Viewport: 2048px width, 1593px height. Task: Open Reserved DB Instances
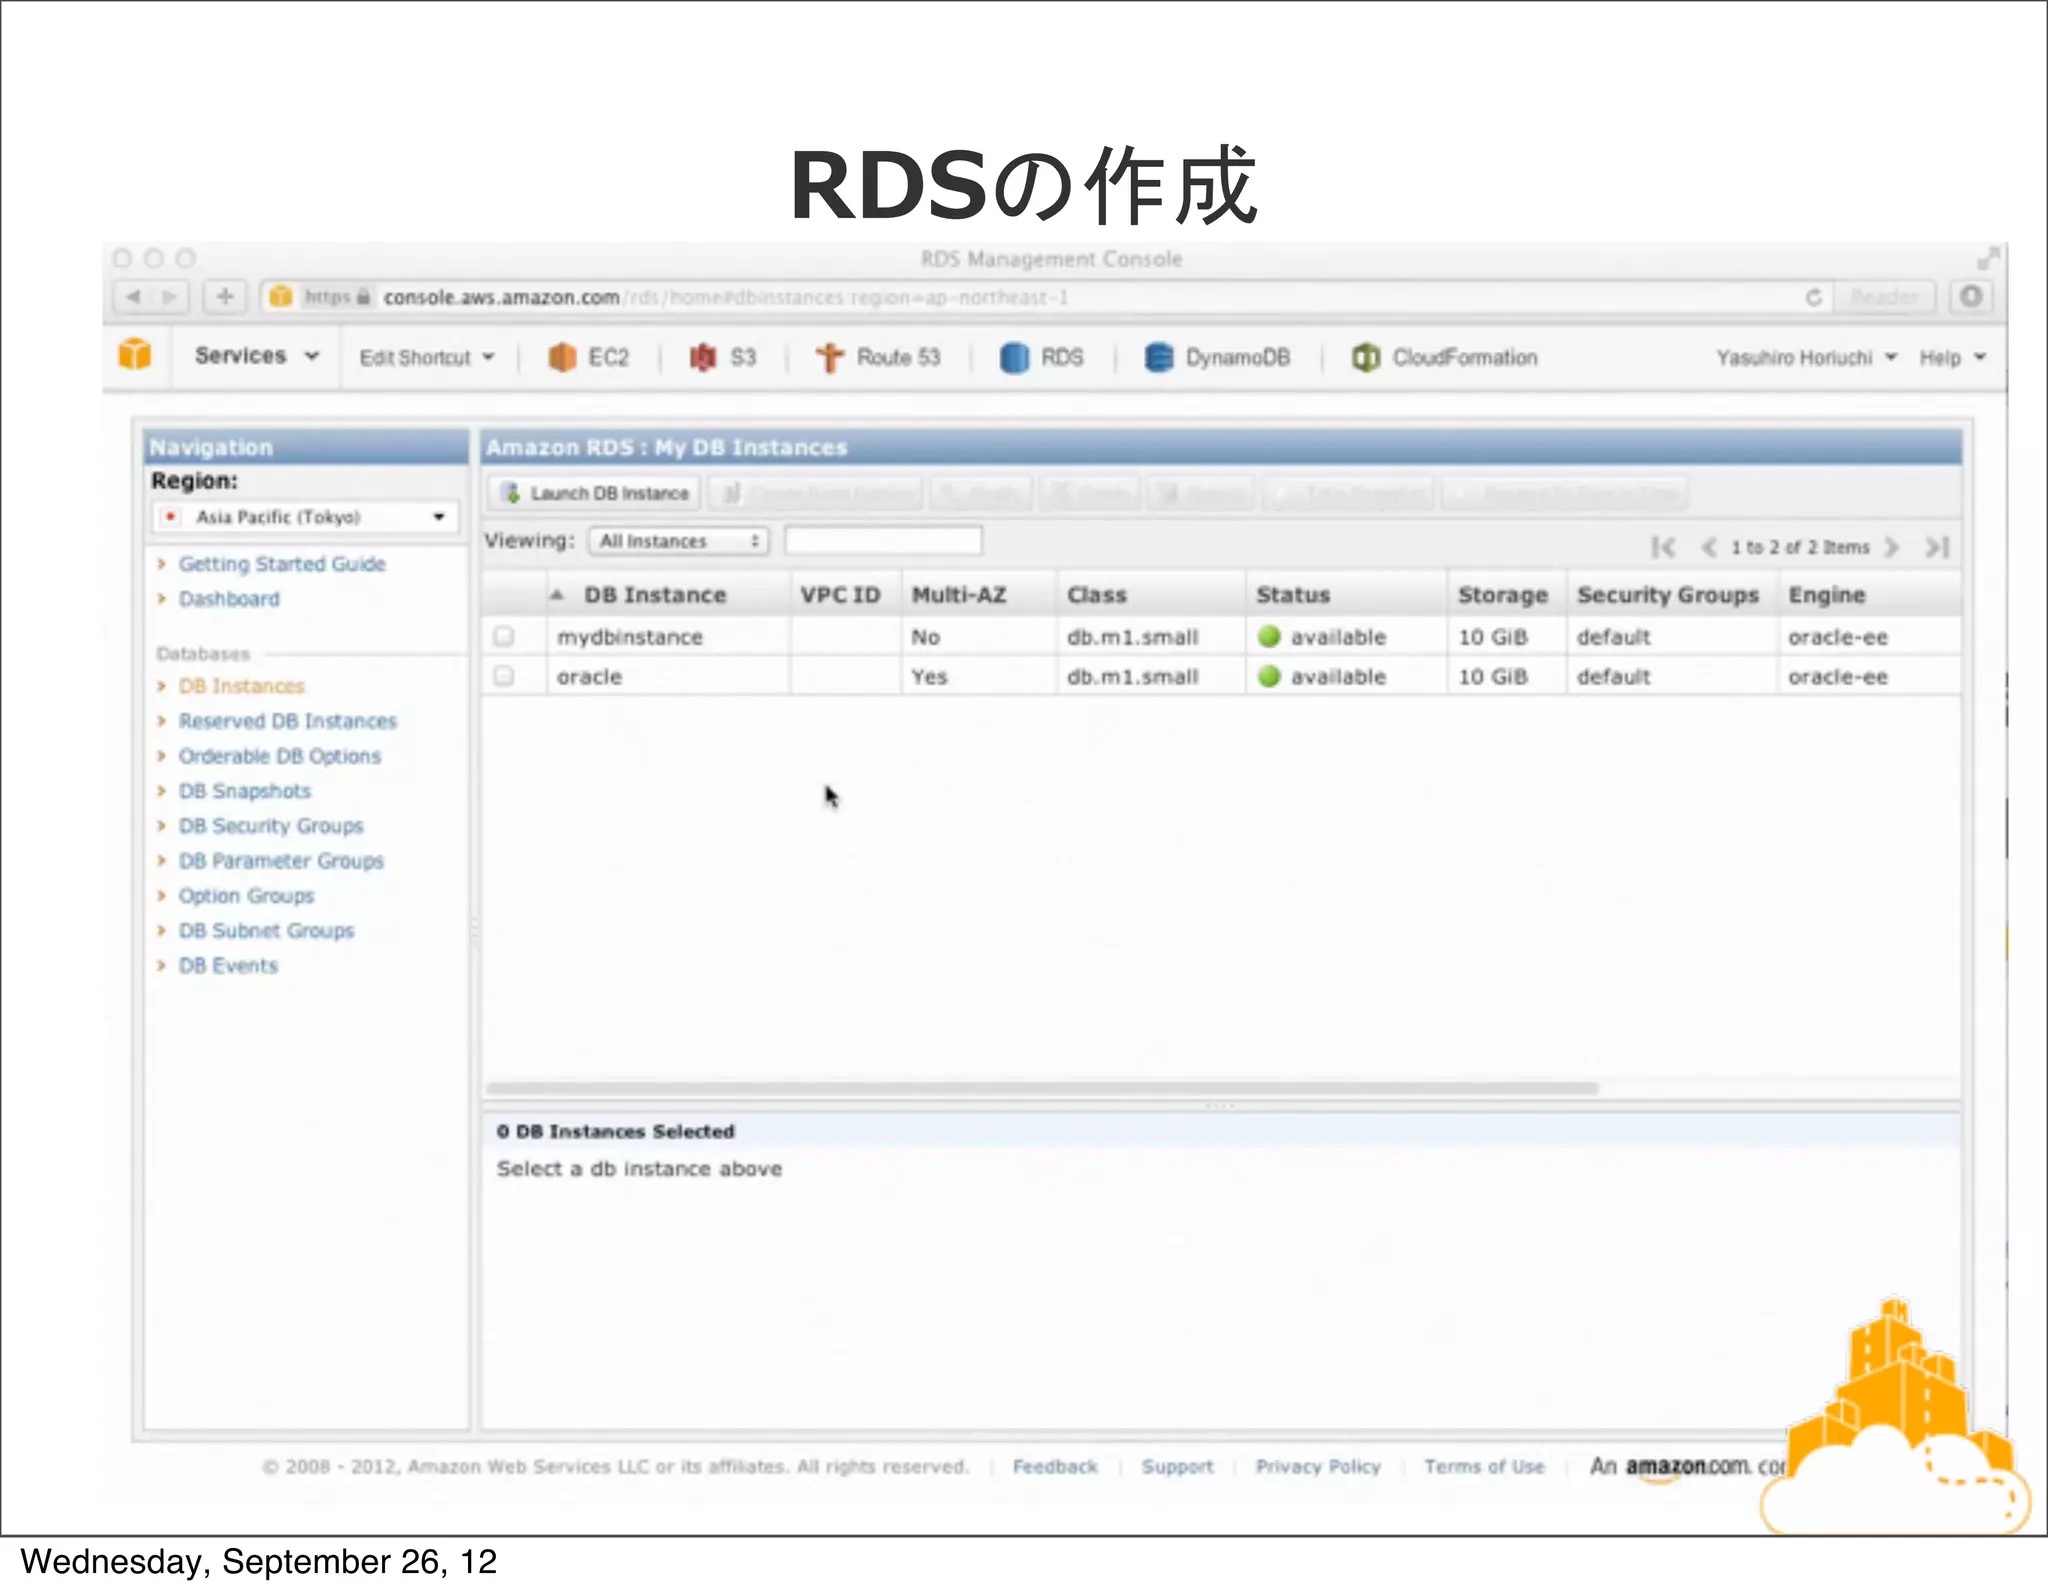pyautogui.click(x=288, y=721)
